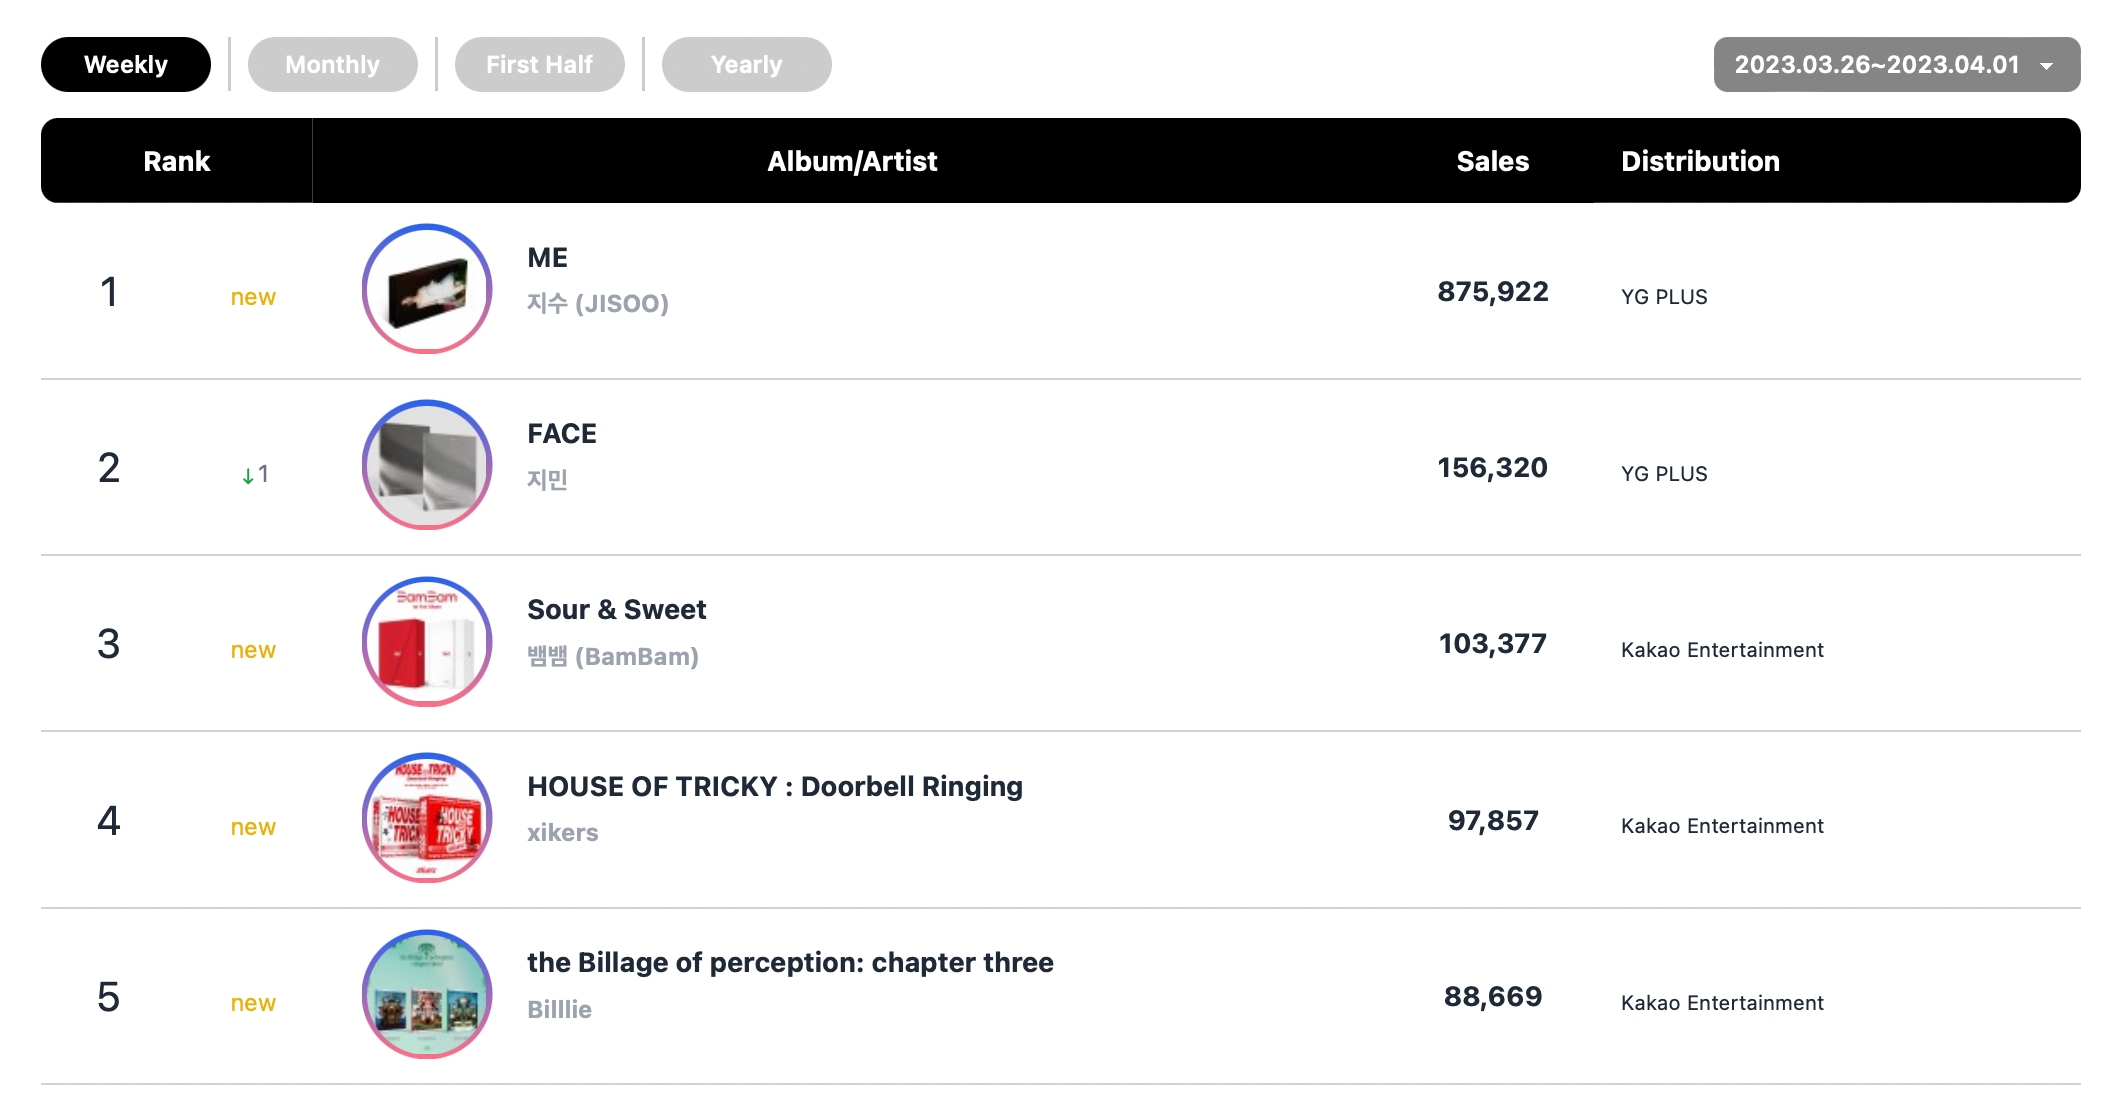Image resolution: width=2124 pixels, height=1096 pixels.
Task: Click the Sales column header
Action: coord(1493,161)
